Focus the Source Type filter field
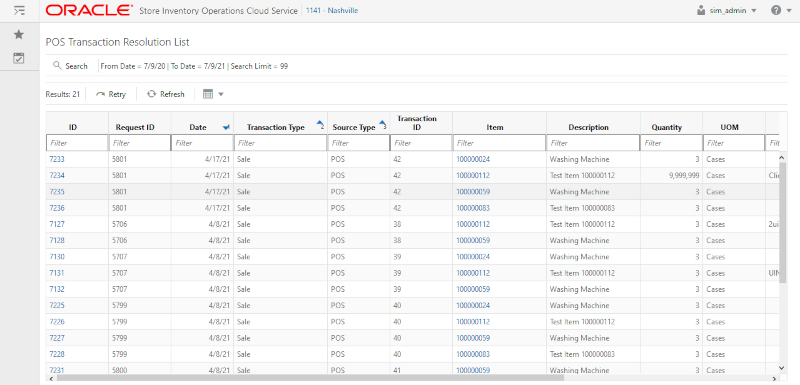 point(359,143)
